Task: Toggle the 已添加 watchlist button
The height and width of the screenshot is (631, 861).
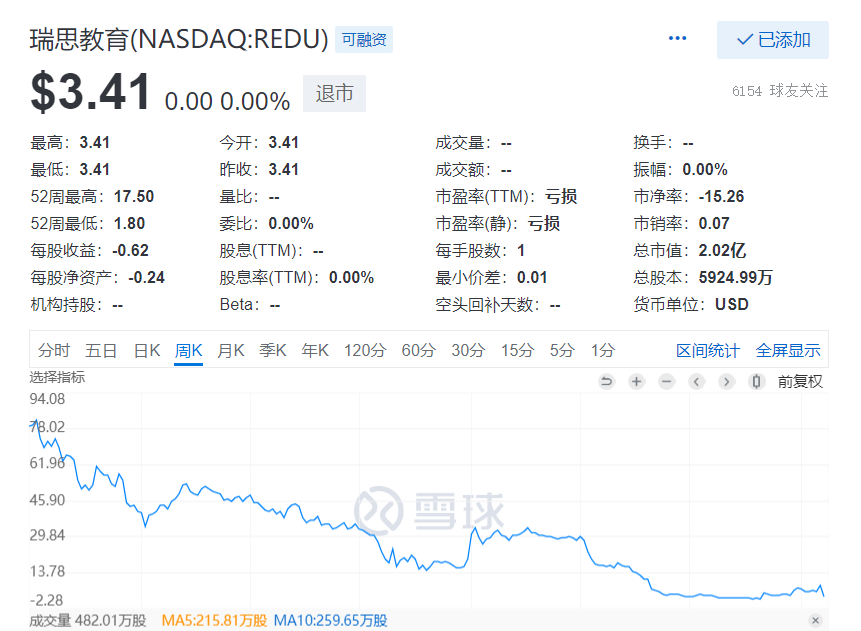Action: pyautogui.click(x=773, y=40)
